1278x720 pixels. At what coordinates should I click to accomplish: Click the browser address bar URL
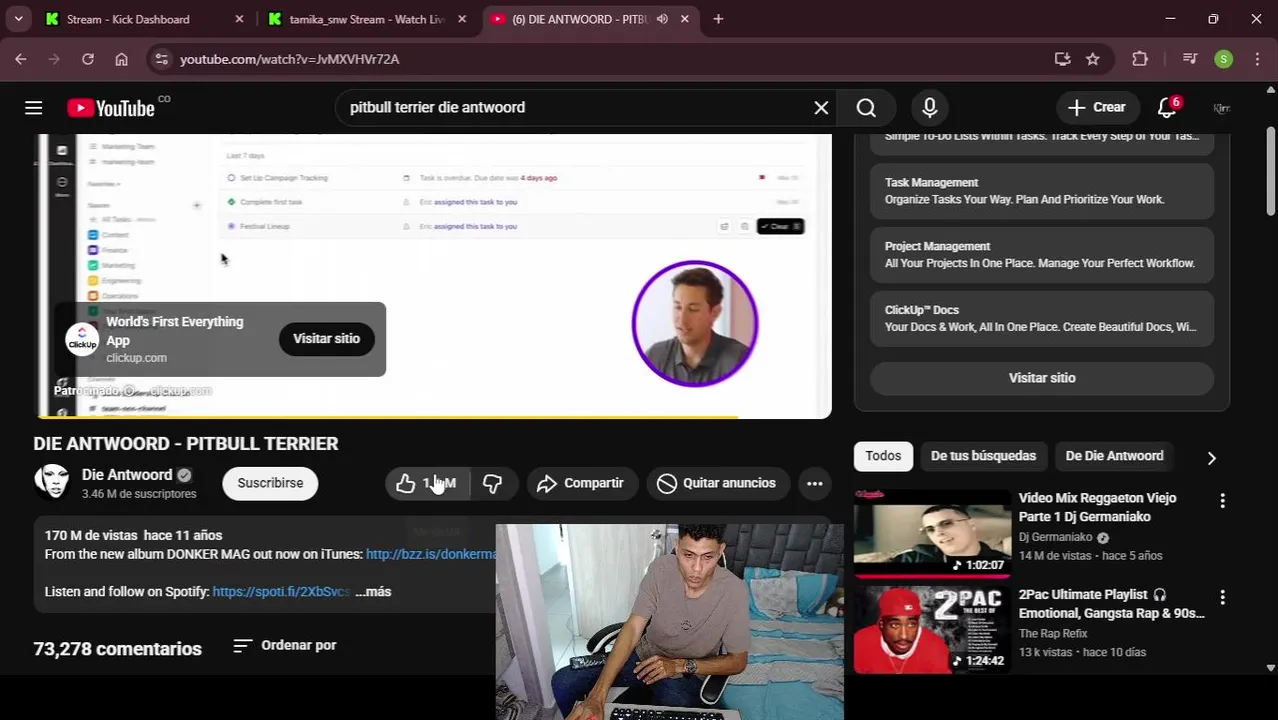pyautogui.click(x=289, y=59)
